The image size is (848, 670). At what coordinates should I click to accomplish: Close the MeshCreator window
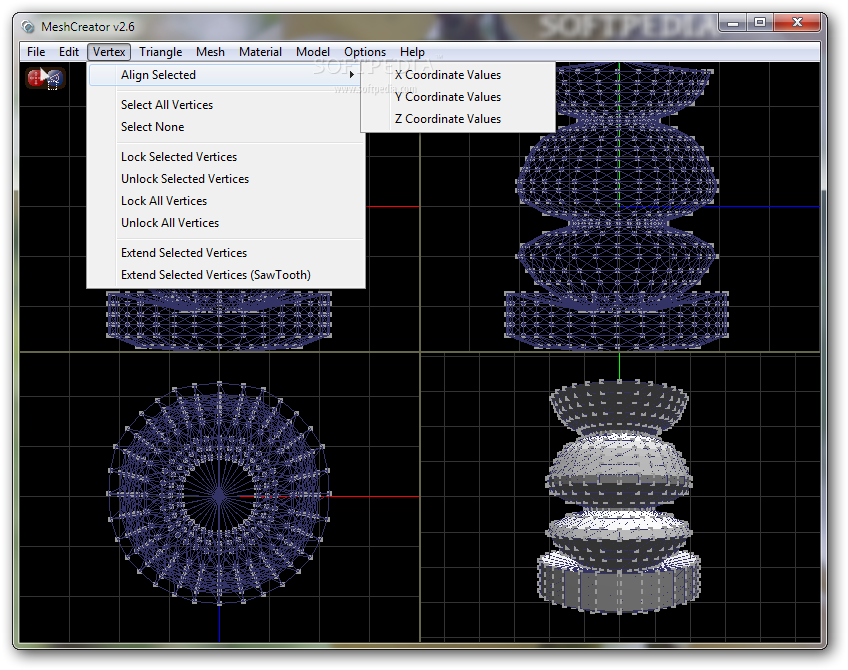pos(797,23)
